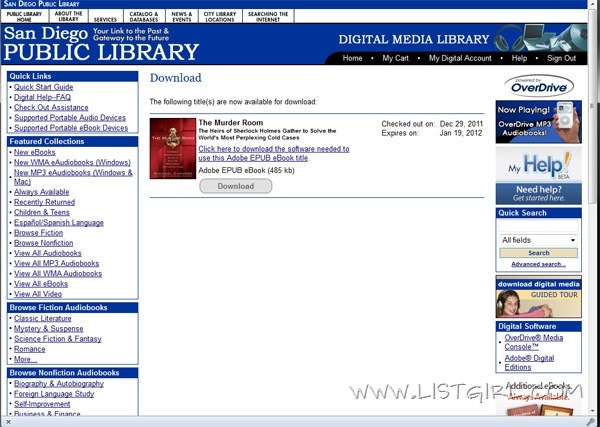This screenshot has width=600, height=427.
Task: Open the Children & Teens link
Action: click(42, 212)
